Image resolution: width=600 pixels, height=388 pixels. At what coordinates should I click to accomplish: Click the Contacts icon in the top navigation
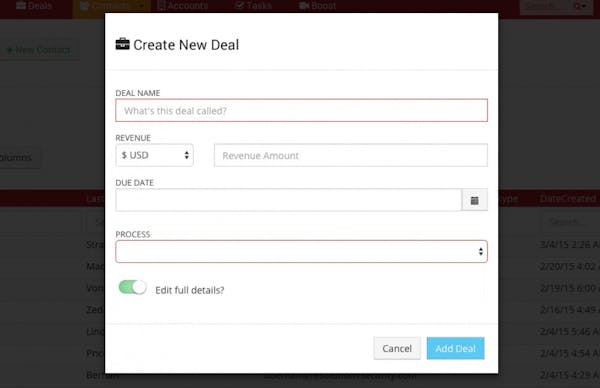(85, 5)
